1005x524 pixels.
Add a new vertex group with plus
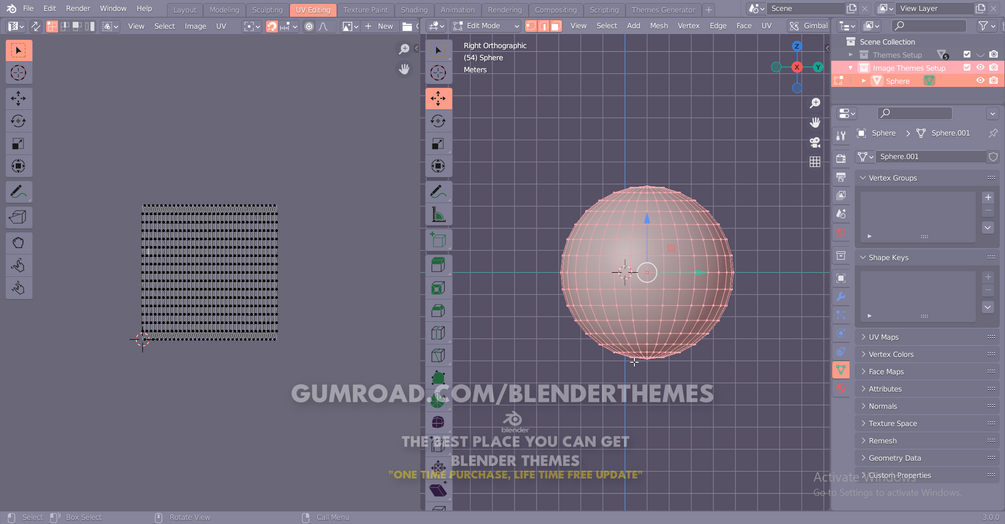click(x=988, y=197)
